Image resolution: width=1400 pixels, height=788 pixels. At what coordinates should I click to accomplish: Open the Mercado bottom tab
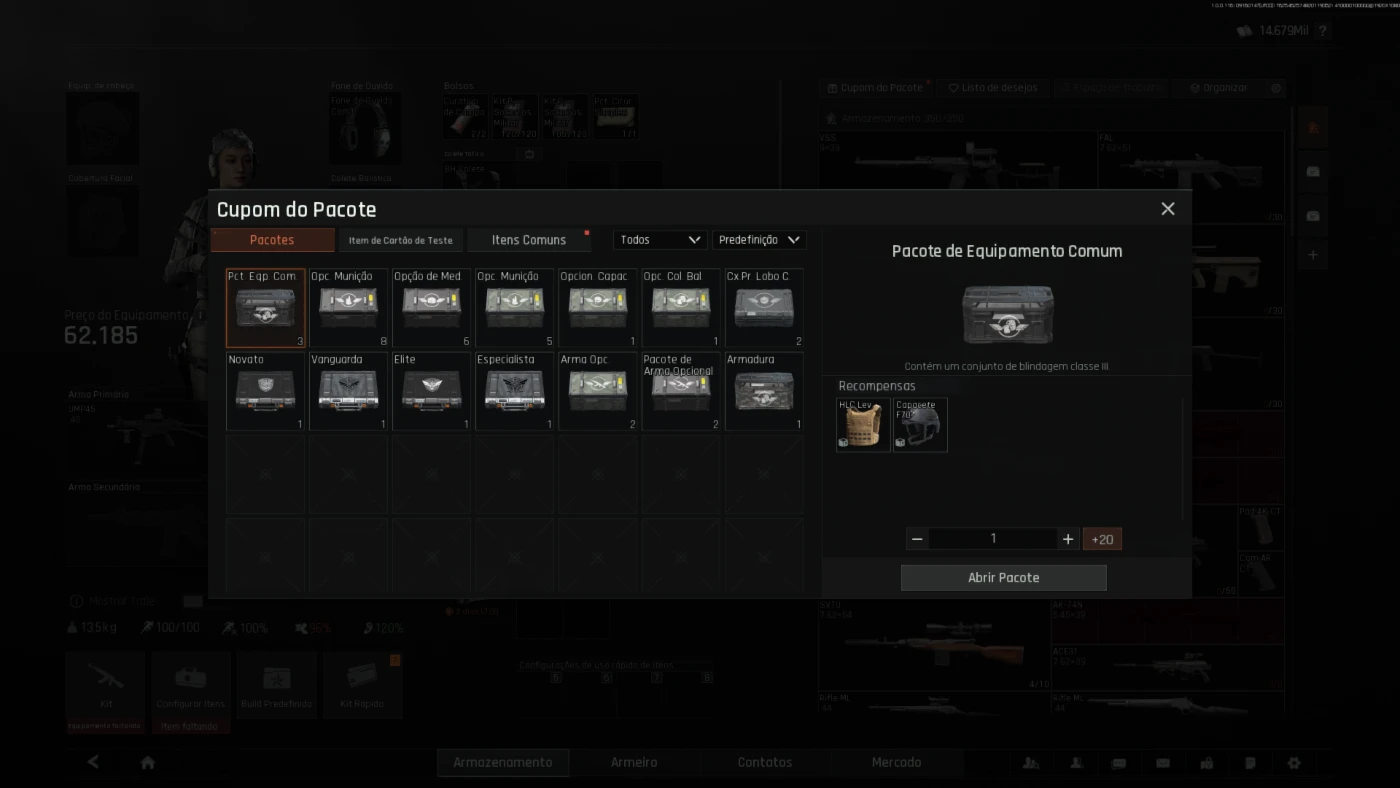896,762
